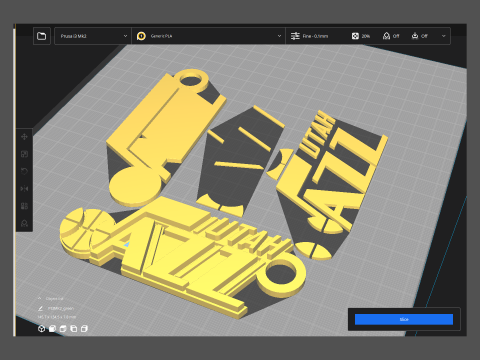Open print settings via Fine 0.1mm profile

click(315, 36)
